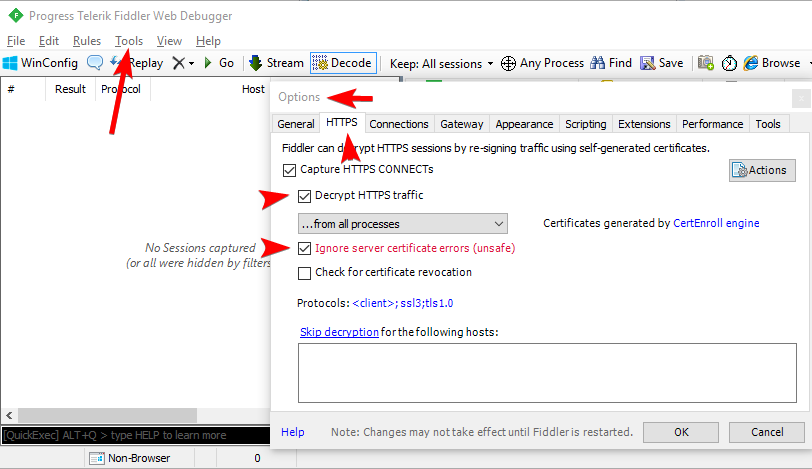Click the CertEnroll engine link

(x=715, y=224)
